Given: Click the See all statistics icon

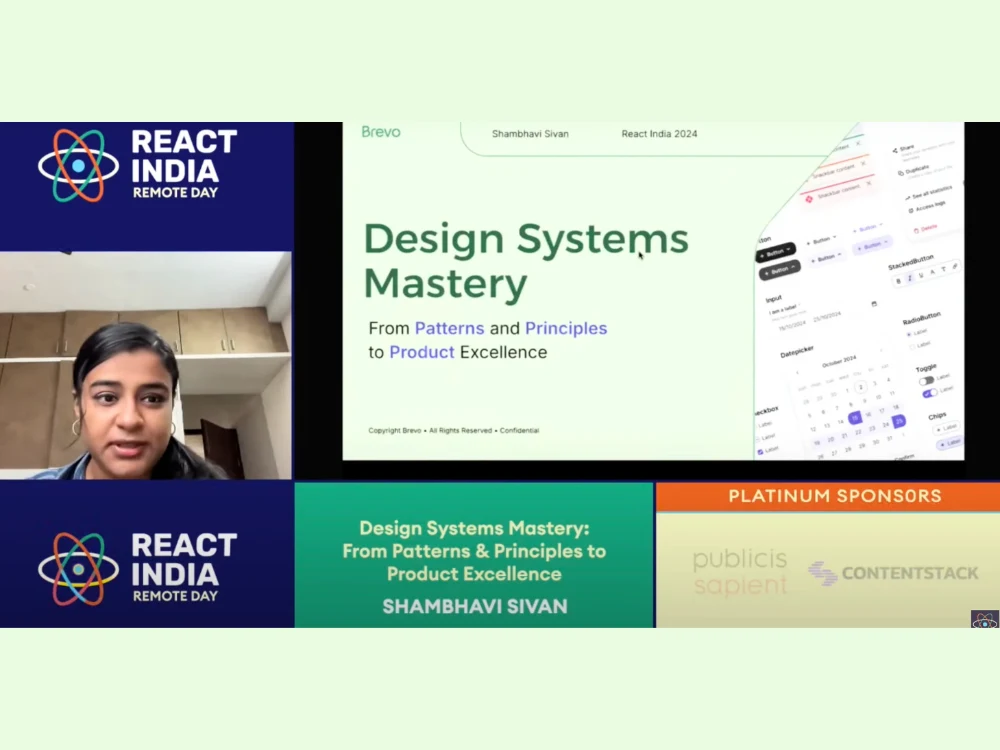Looking at the screenshot, I should (x=908, y=198).
